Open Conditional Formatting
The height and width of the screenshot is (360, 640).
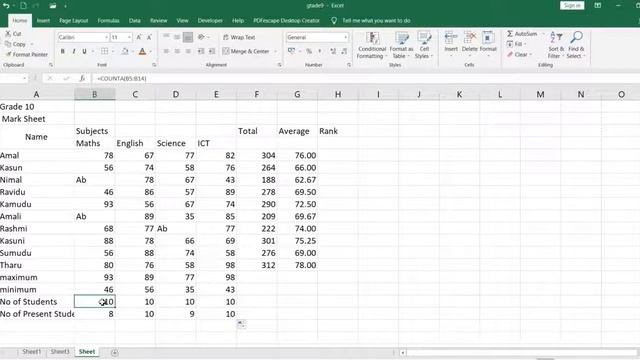[x=372, y=45]
